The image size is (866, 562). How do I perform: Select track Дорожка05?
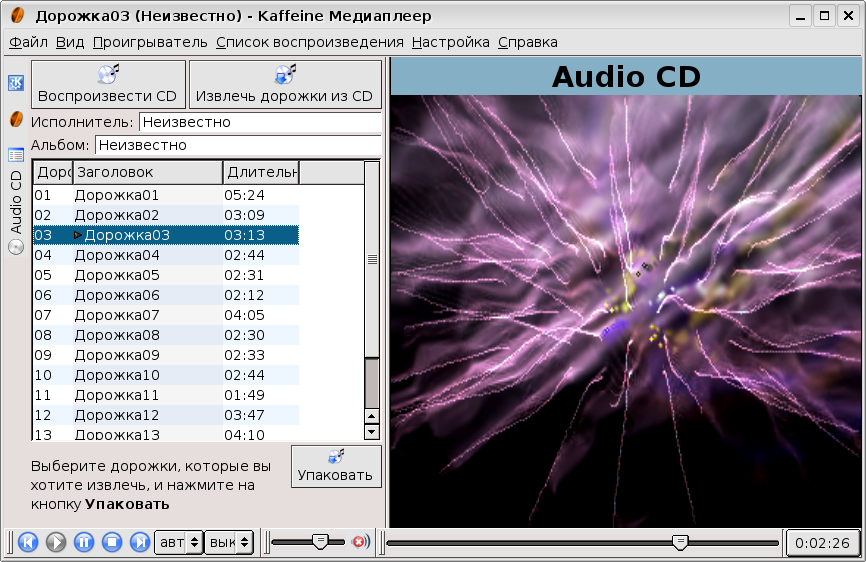tap(166, 275)
